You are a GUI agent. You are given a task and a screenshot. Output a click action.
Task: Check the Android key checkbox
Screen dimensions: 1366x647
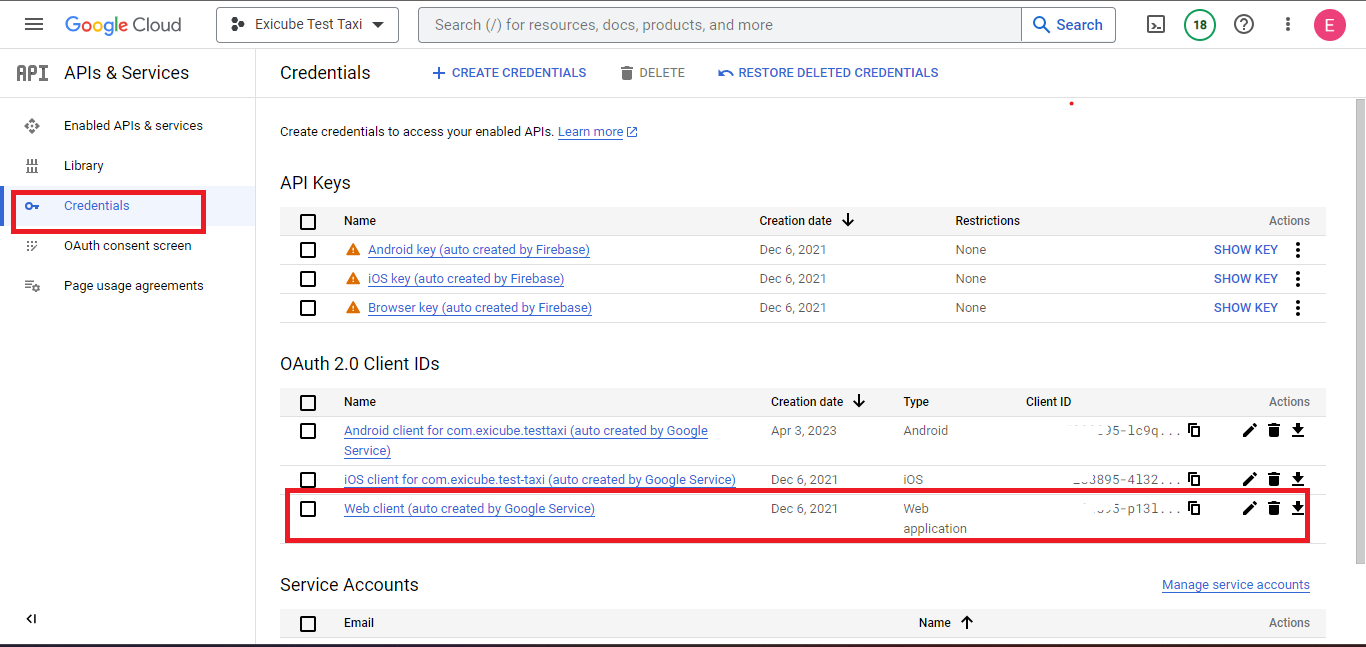point(308,250)
